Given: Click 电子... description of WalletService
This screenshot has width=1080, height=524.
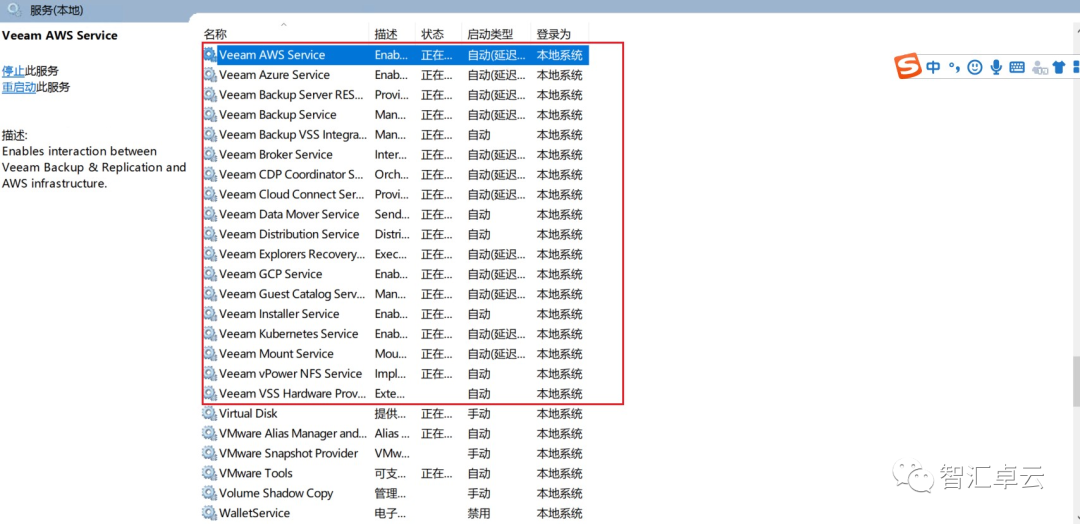Looking at the screenshot, I should tap(390, 514).
